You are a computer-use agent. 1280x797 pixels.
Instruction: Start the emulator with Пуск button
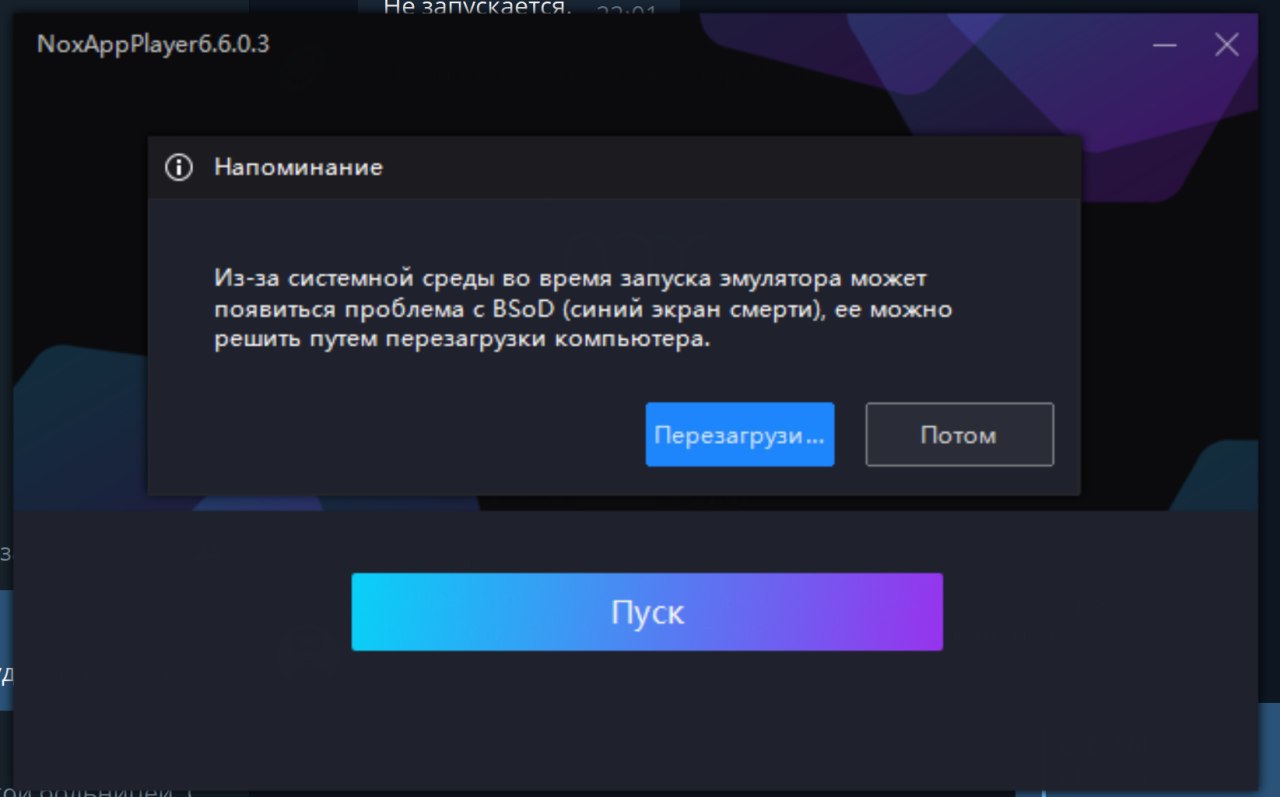[647, 612]
